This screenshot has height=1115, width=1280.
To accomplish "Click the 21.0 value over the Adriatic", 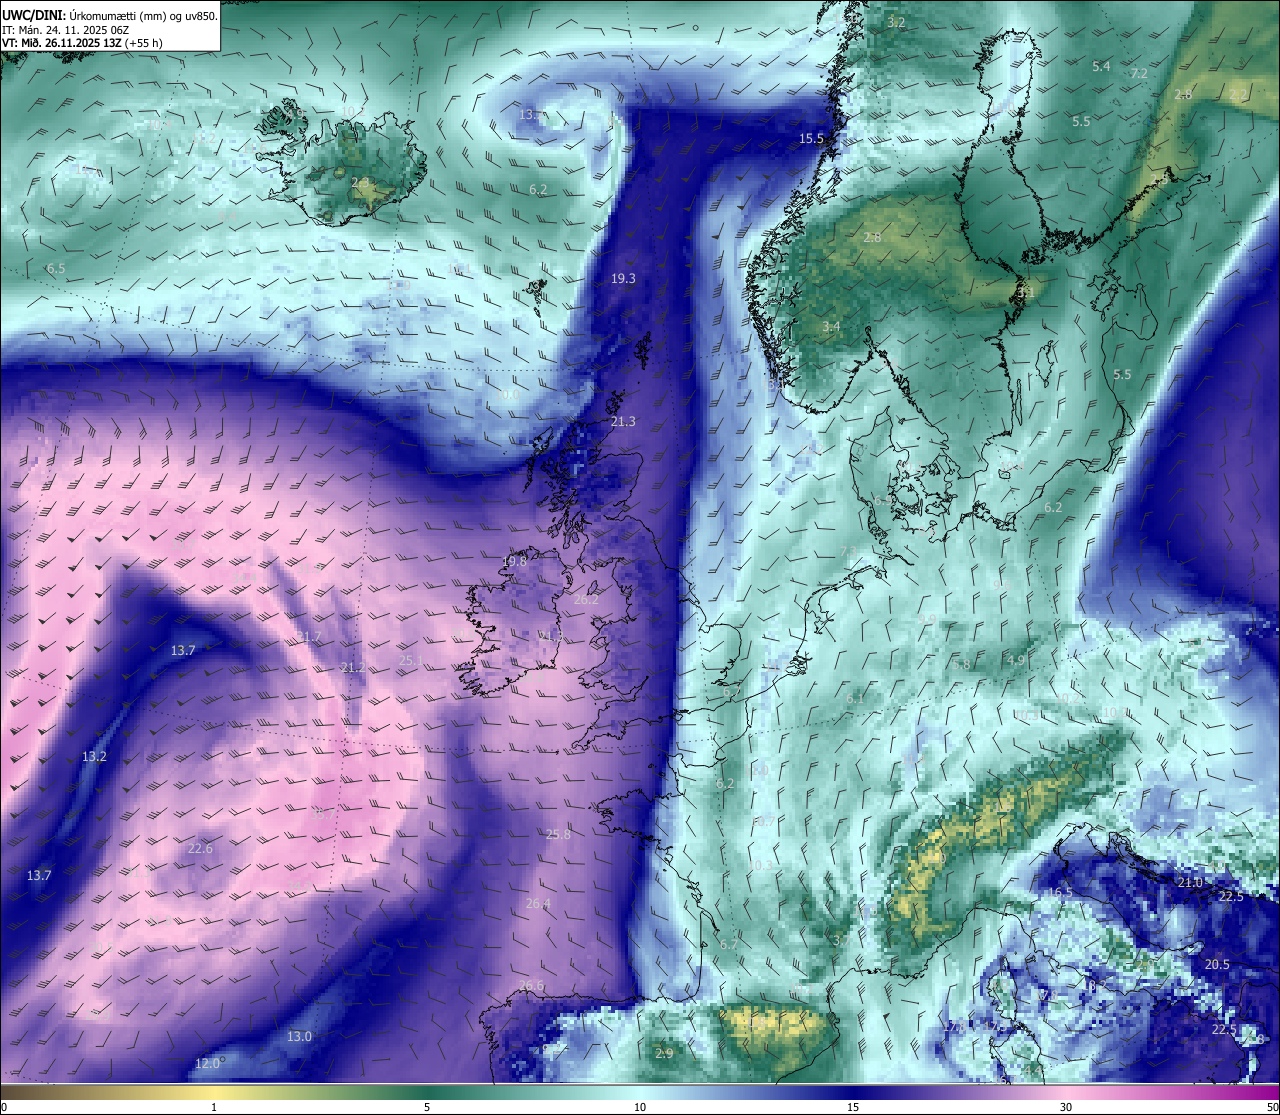I will [x=1190, y=883].
